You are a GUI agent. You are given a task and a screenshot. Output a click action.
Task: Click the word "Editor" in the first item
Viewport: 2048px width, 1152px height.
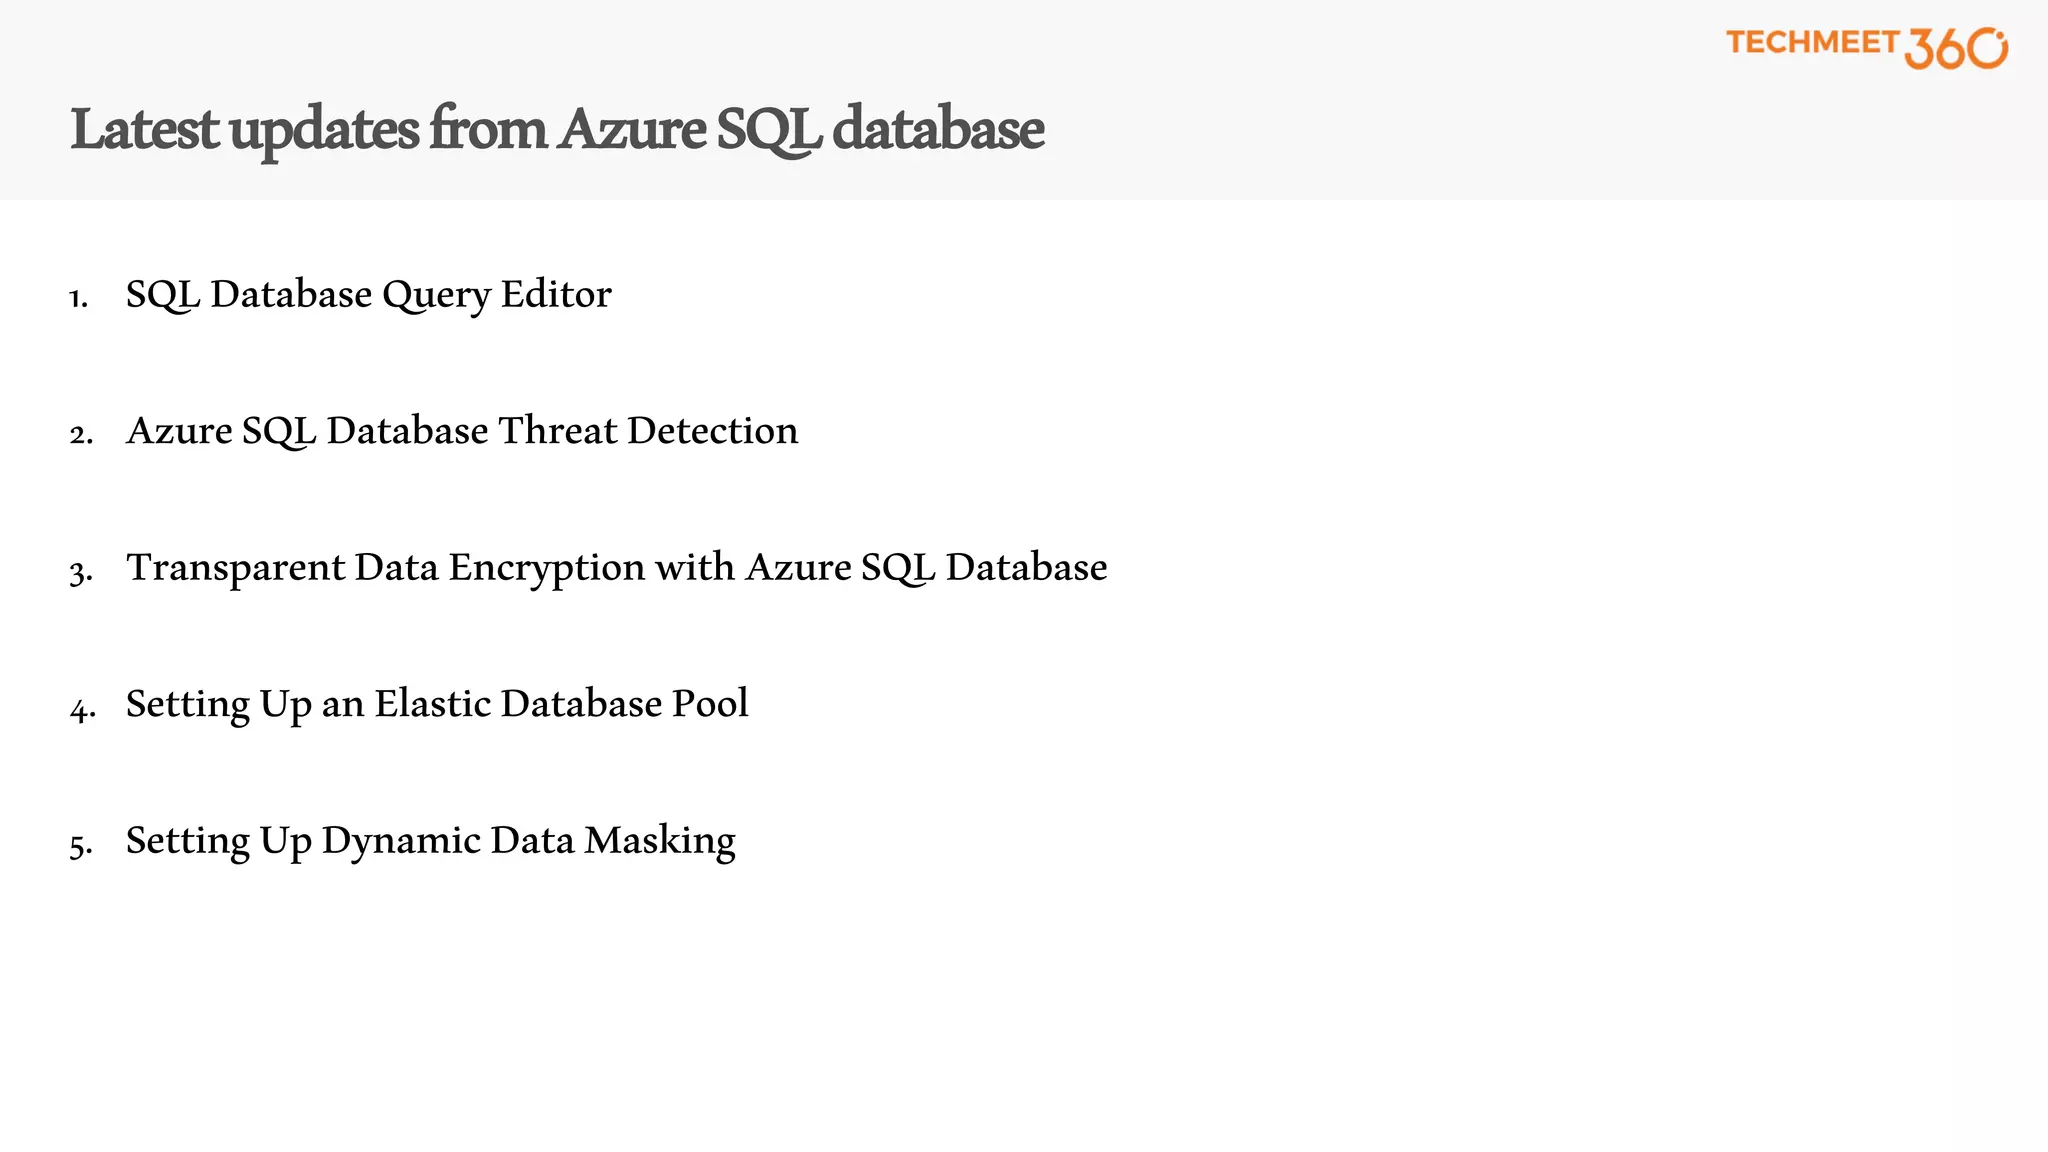click(556, 295)
